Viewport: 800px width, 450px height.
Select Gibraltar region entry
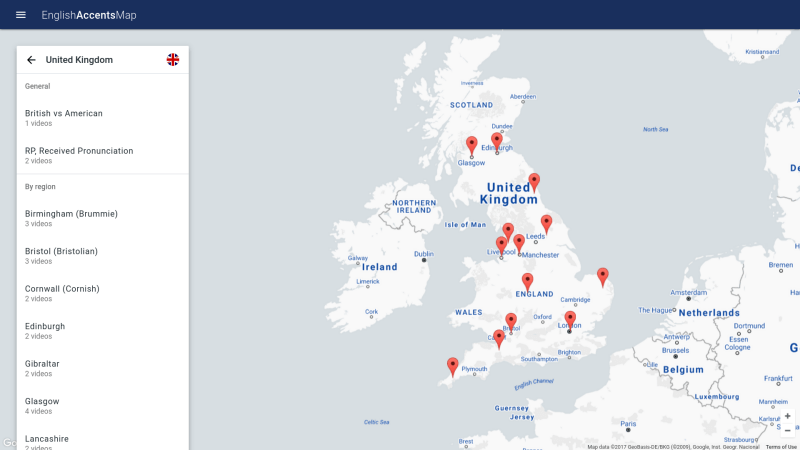103,368
